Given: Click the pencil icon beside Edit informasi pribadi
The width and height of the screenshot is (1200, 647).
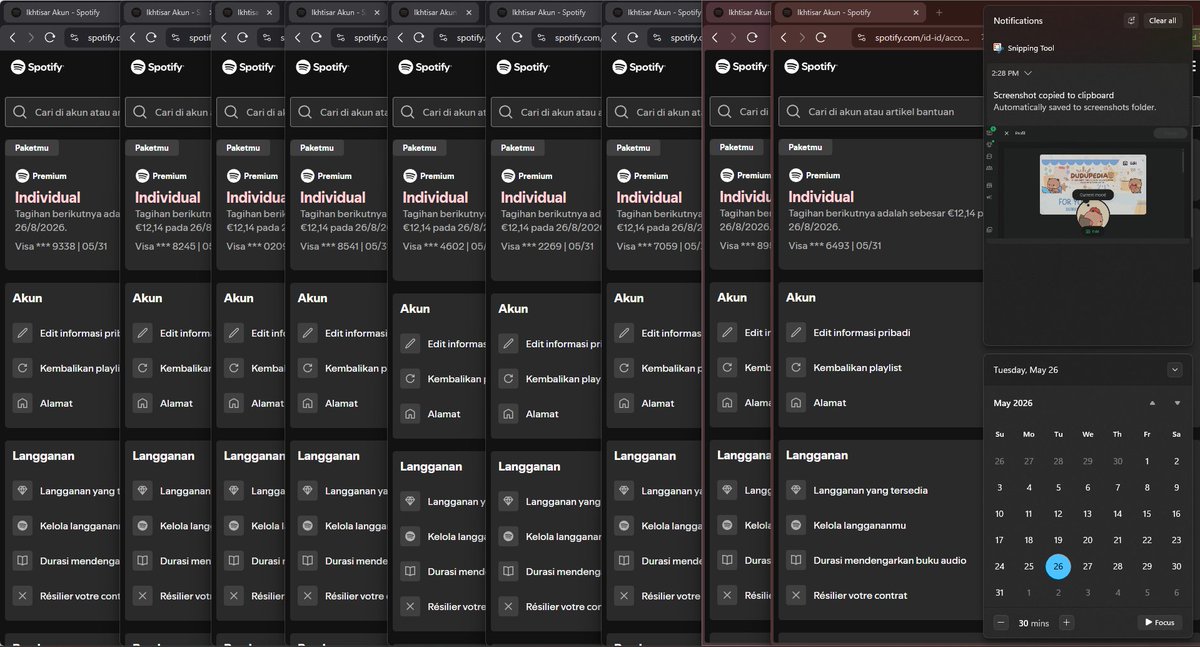Looking at the screenshot, I should (x=796, y=333).
